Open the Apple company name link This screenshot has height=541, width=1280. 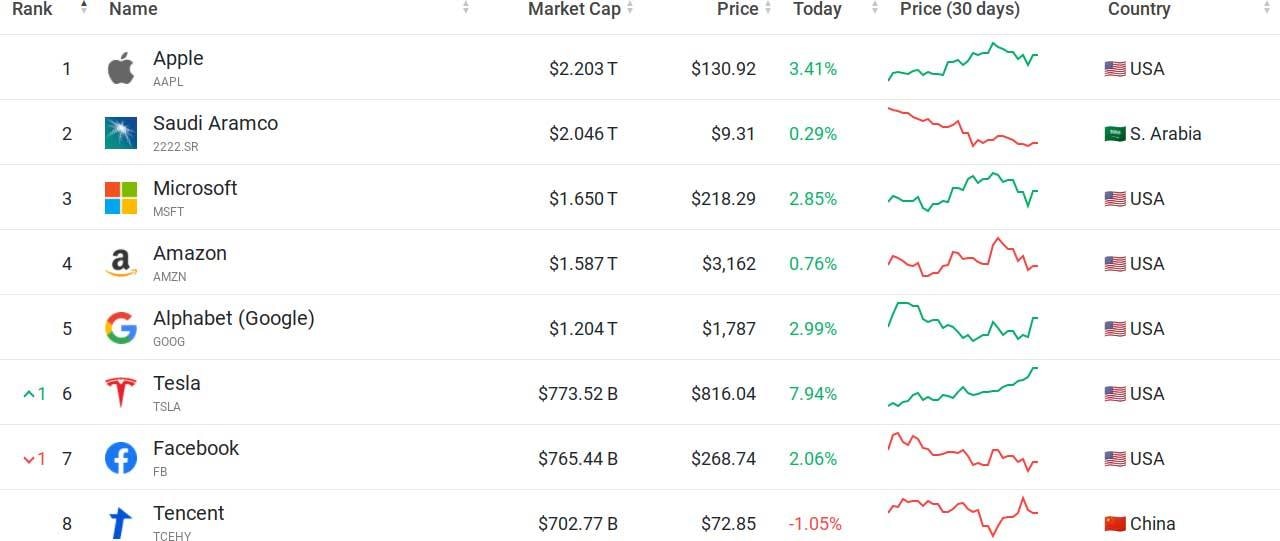(x=178, y=59)
